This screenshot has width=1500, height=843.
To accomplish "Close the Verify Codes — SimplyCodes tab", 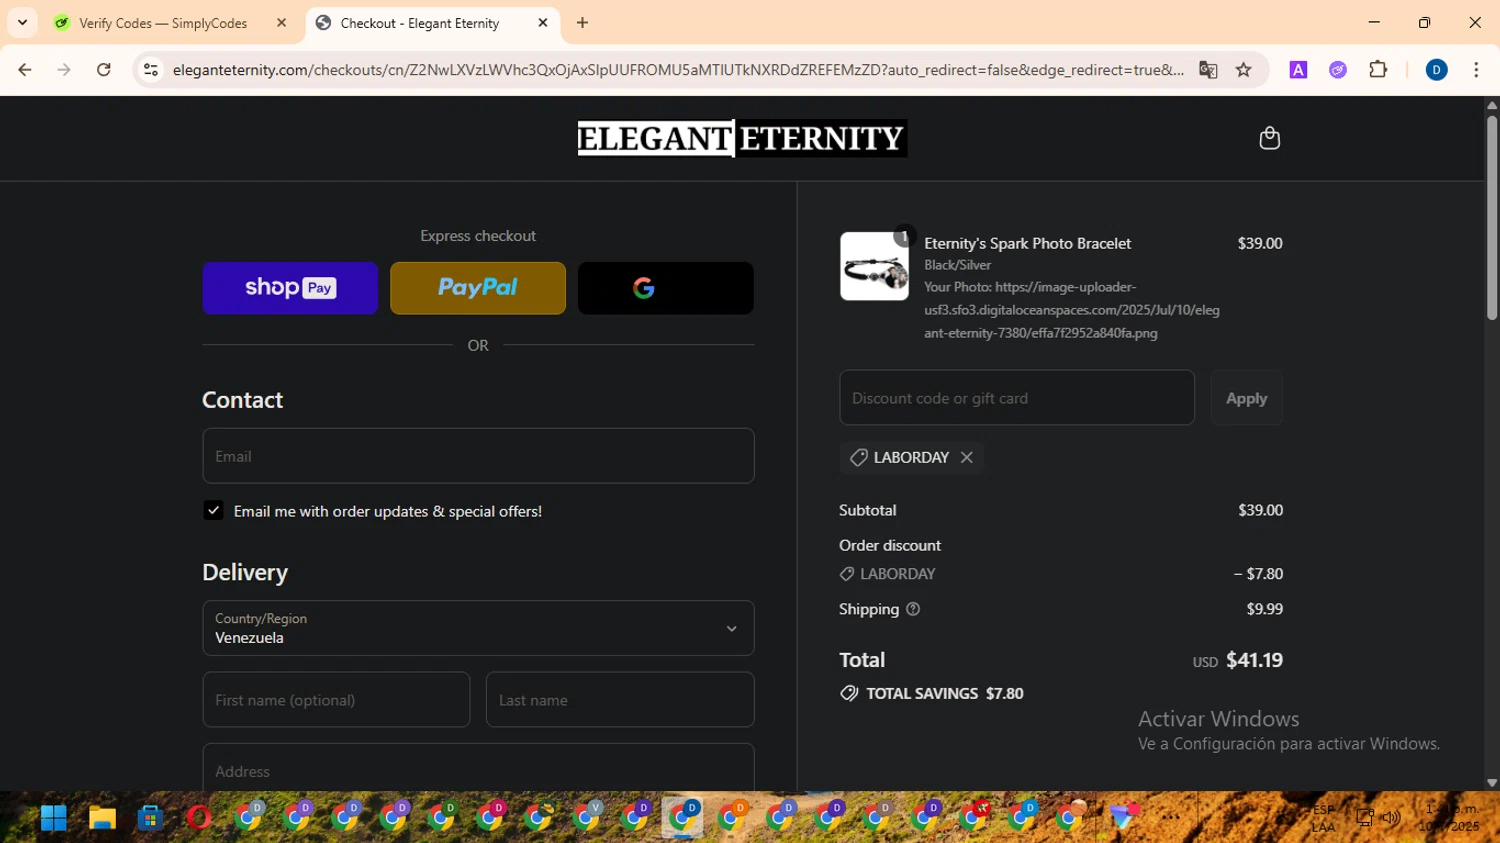I will point(281,22).
